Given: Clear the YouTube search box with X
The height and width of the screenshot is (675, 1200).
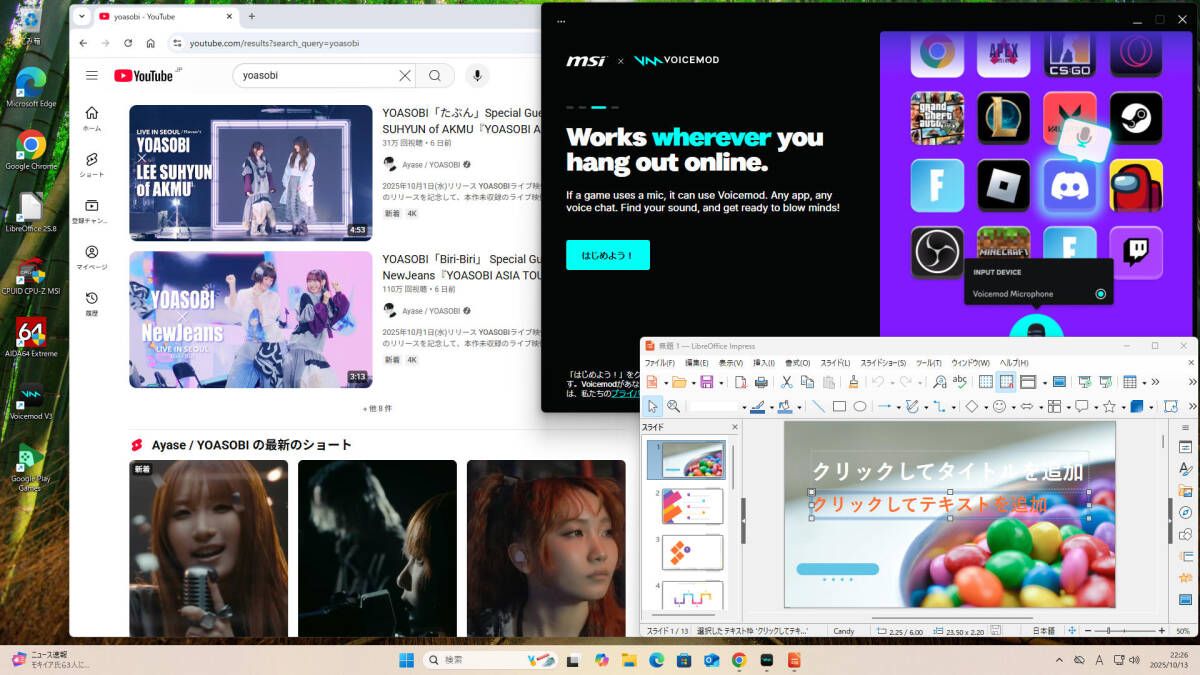Looking at the screenshot, I should click(x=405, y=75).
